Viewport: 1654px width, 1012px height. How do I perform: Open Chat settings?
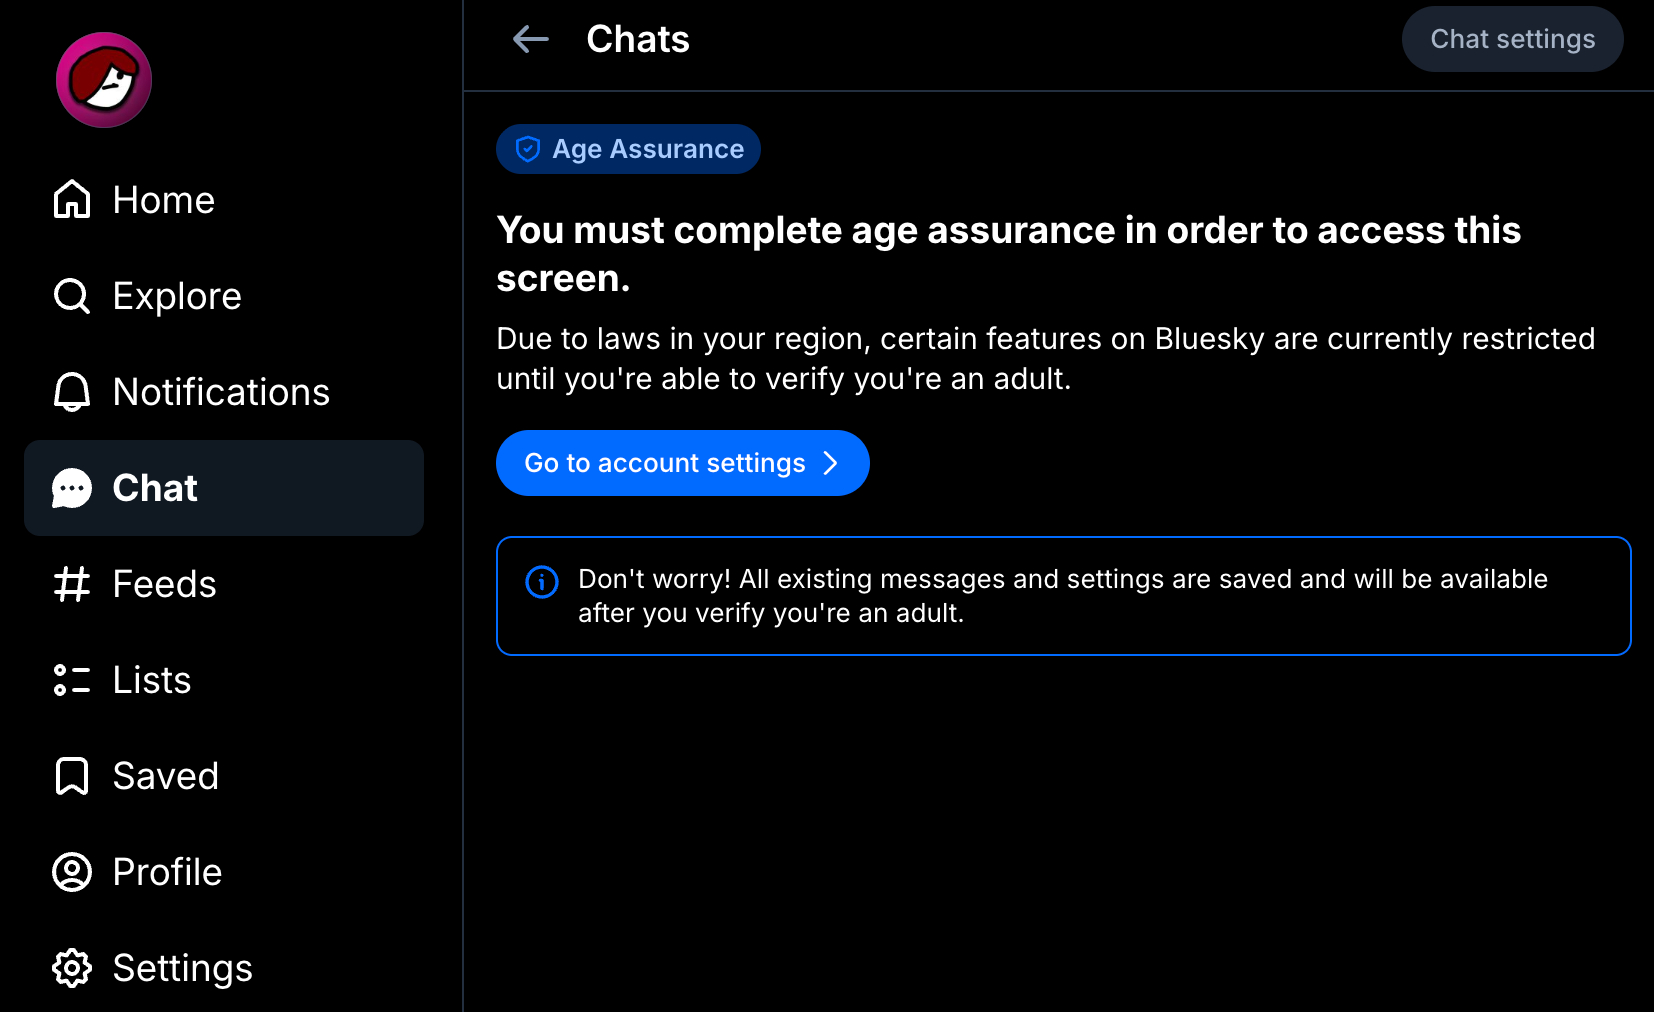coord(1512,39)
